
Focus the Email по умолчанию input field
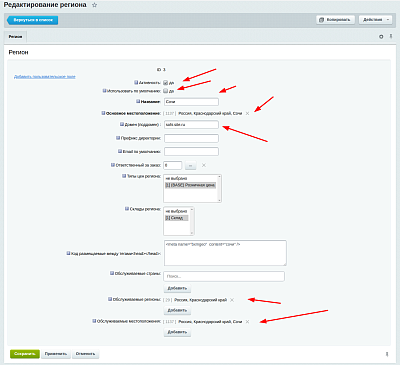point(191,152)
